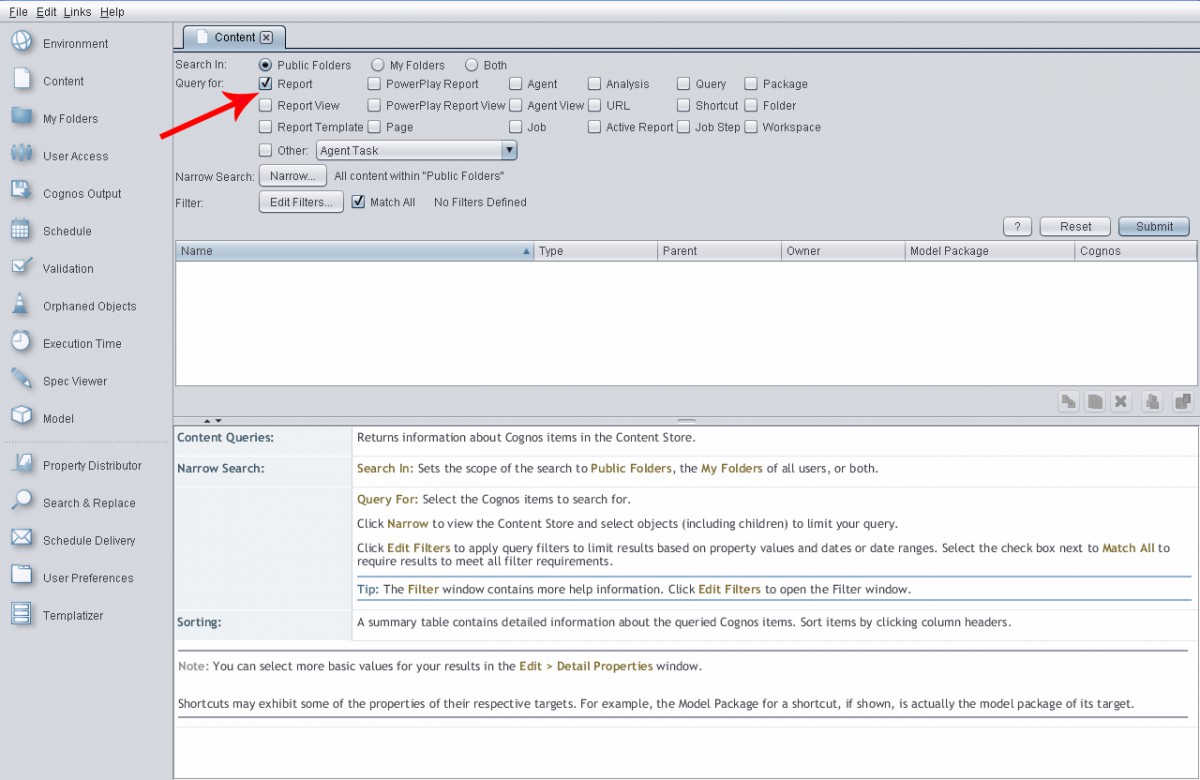Image resolution: width=1200 pixels, height=780 pixels.
Task: Click the split pane collapse arrows
Action: [x=213, y=421]
